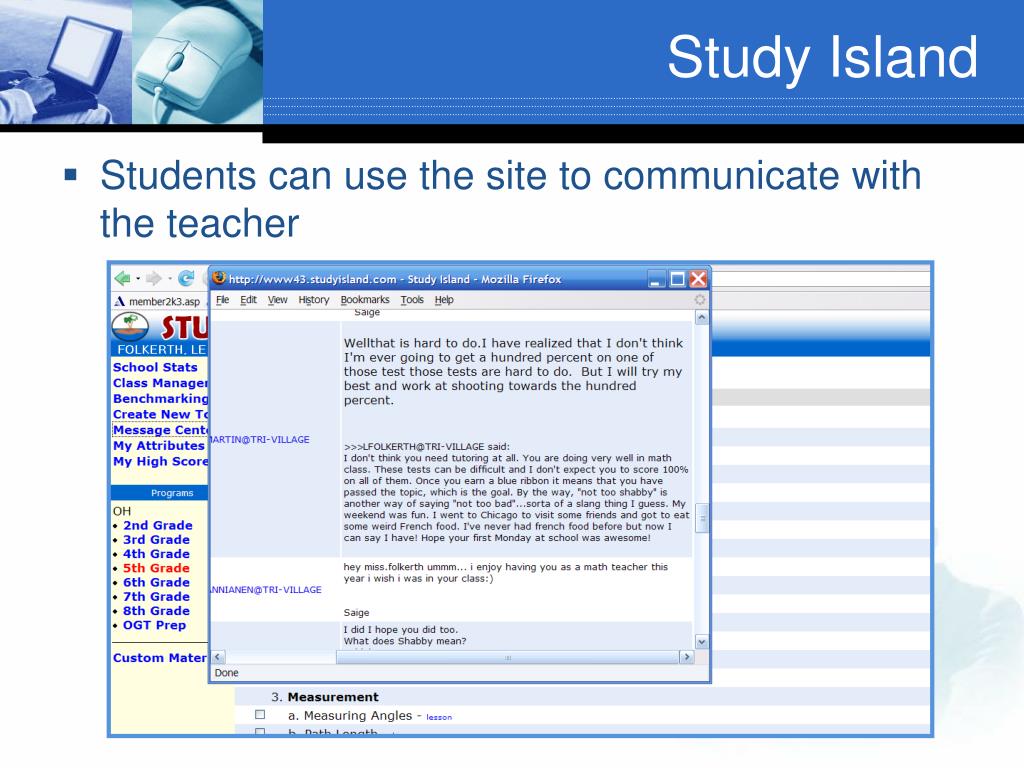Open the Edit menu
This screenshot has width=1024, height=768.
point(248,300)
